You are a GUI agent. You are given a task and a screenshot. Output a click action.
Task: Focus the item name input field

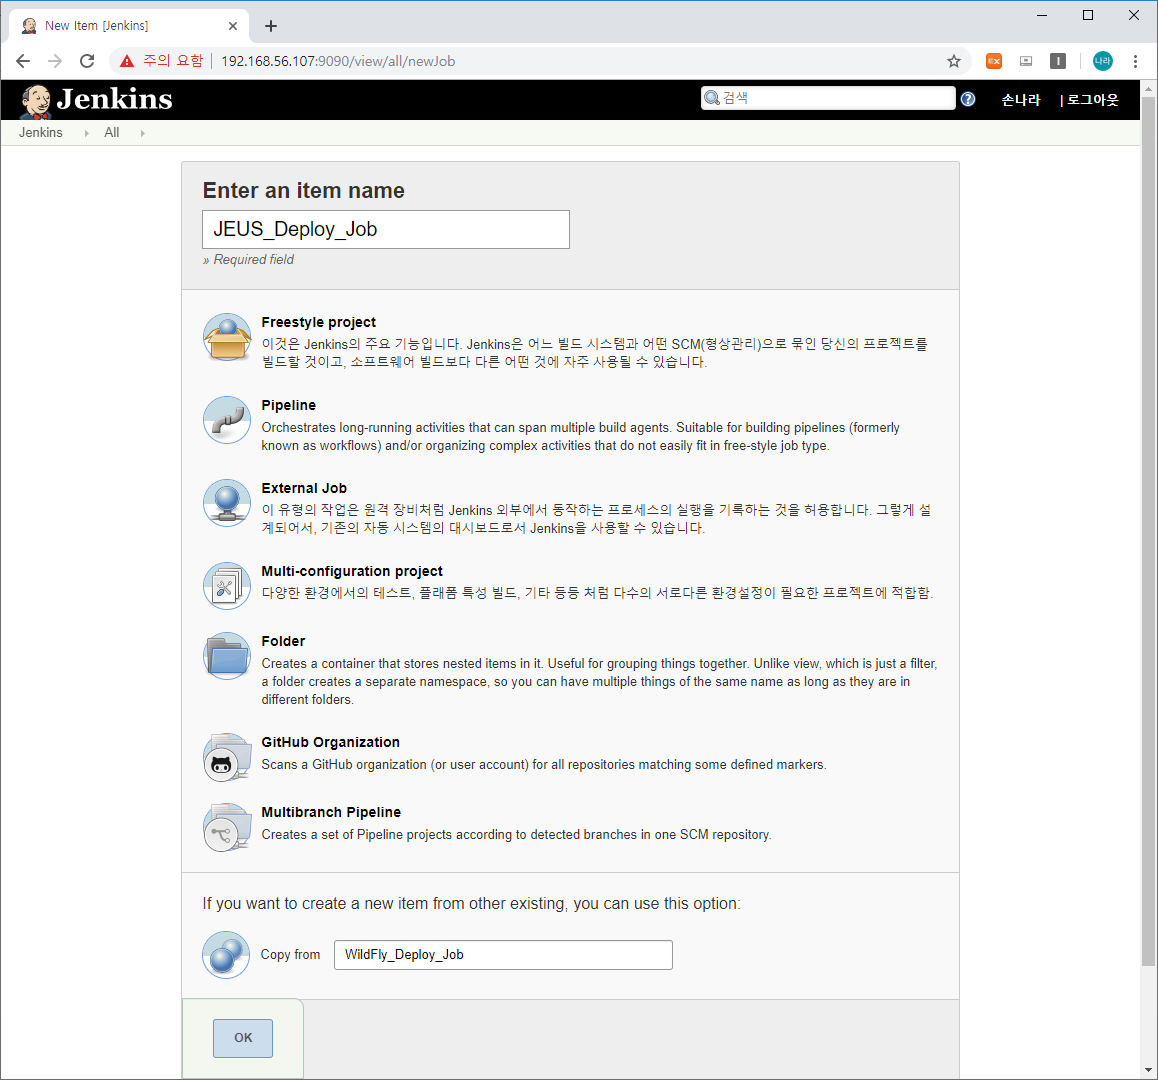pyautogui.click(x=386, y=229)
